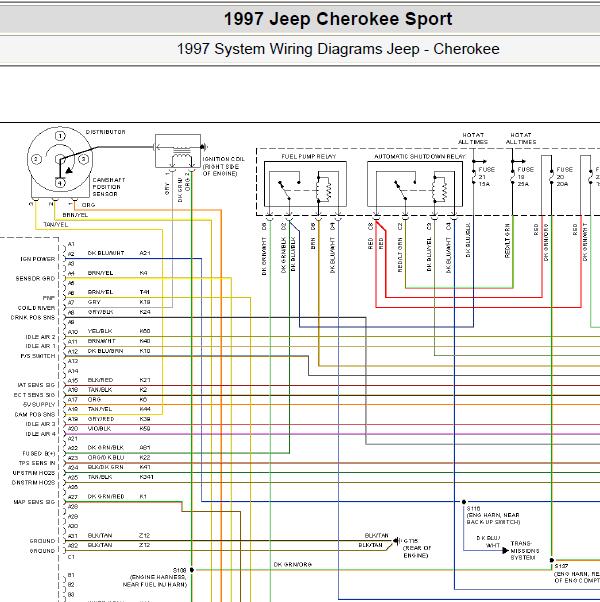The image size is (600, 602).
Task: Click circuit code T41 on row A6
Action: tap(145, 292)
